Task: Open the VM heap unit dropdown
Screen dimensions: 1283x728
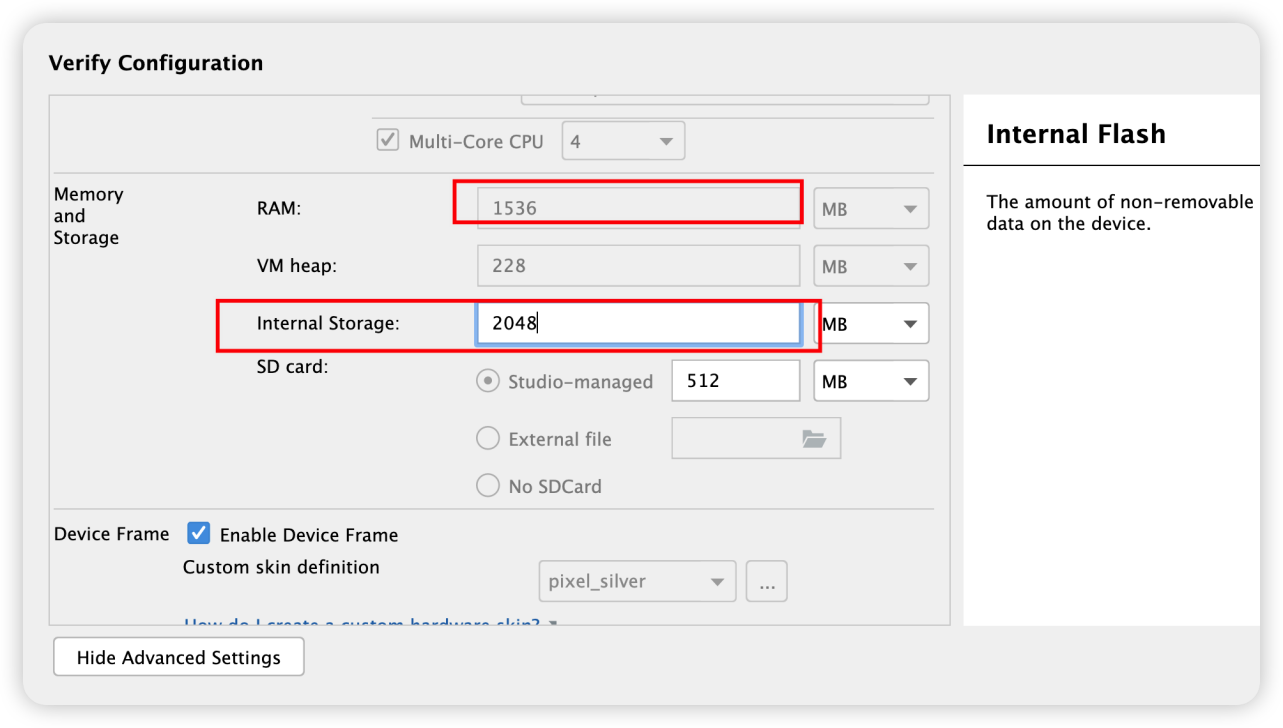Action: point(871,267)
